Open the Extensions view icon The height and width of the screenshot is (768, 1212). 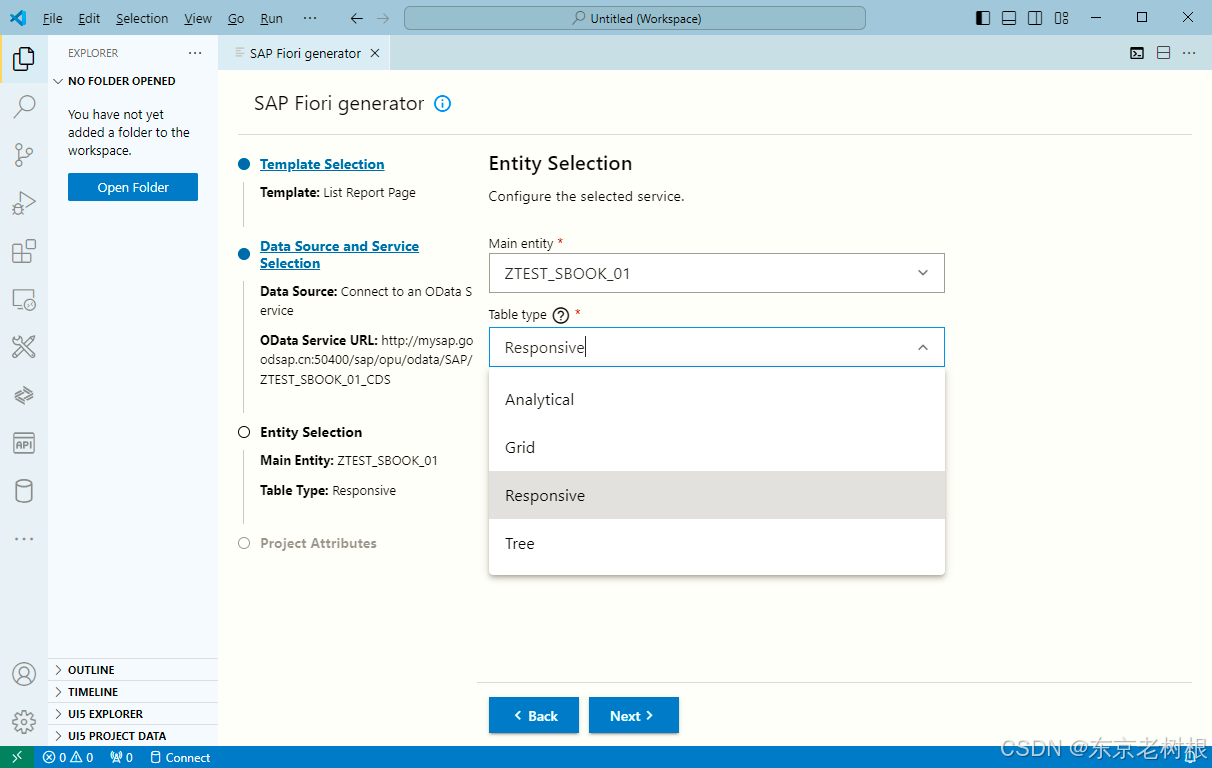coord(24,251)
